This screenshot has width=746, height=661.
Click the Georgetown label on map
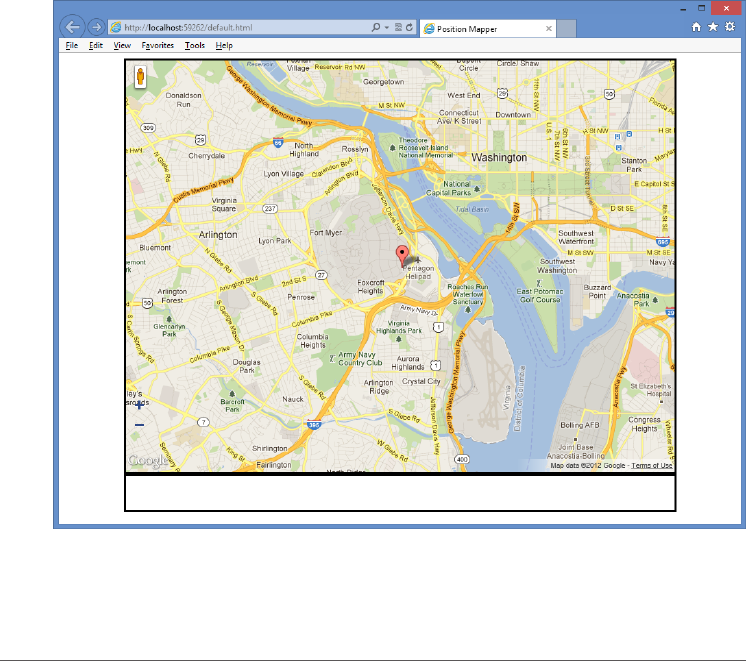[x=383, y=82]
